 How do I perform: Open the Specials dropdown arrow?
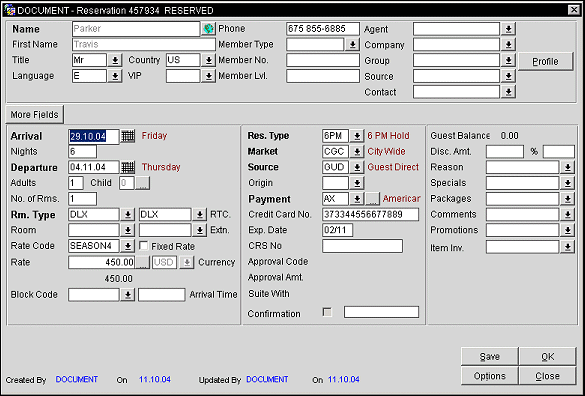(x=567, y=183)
